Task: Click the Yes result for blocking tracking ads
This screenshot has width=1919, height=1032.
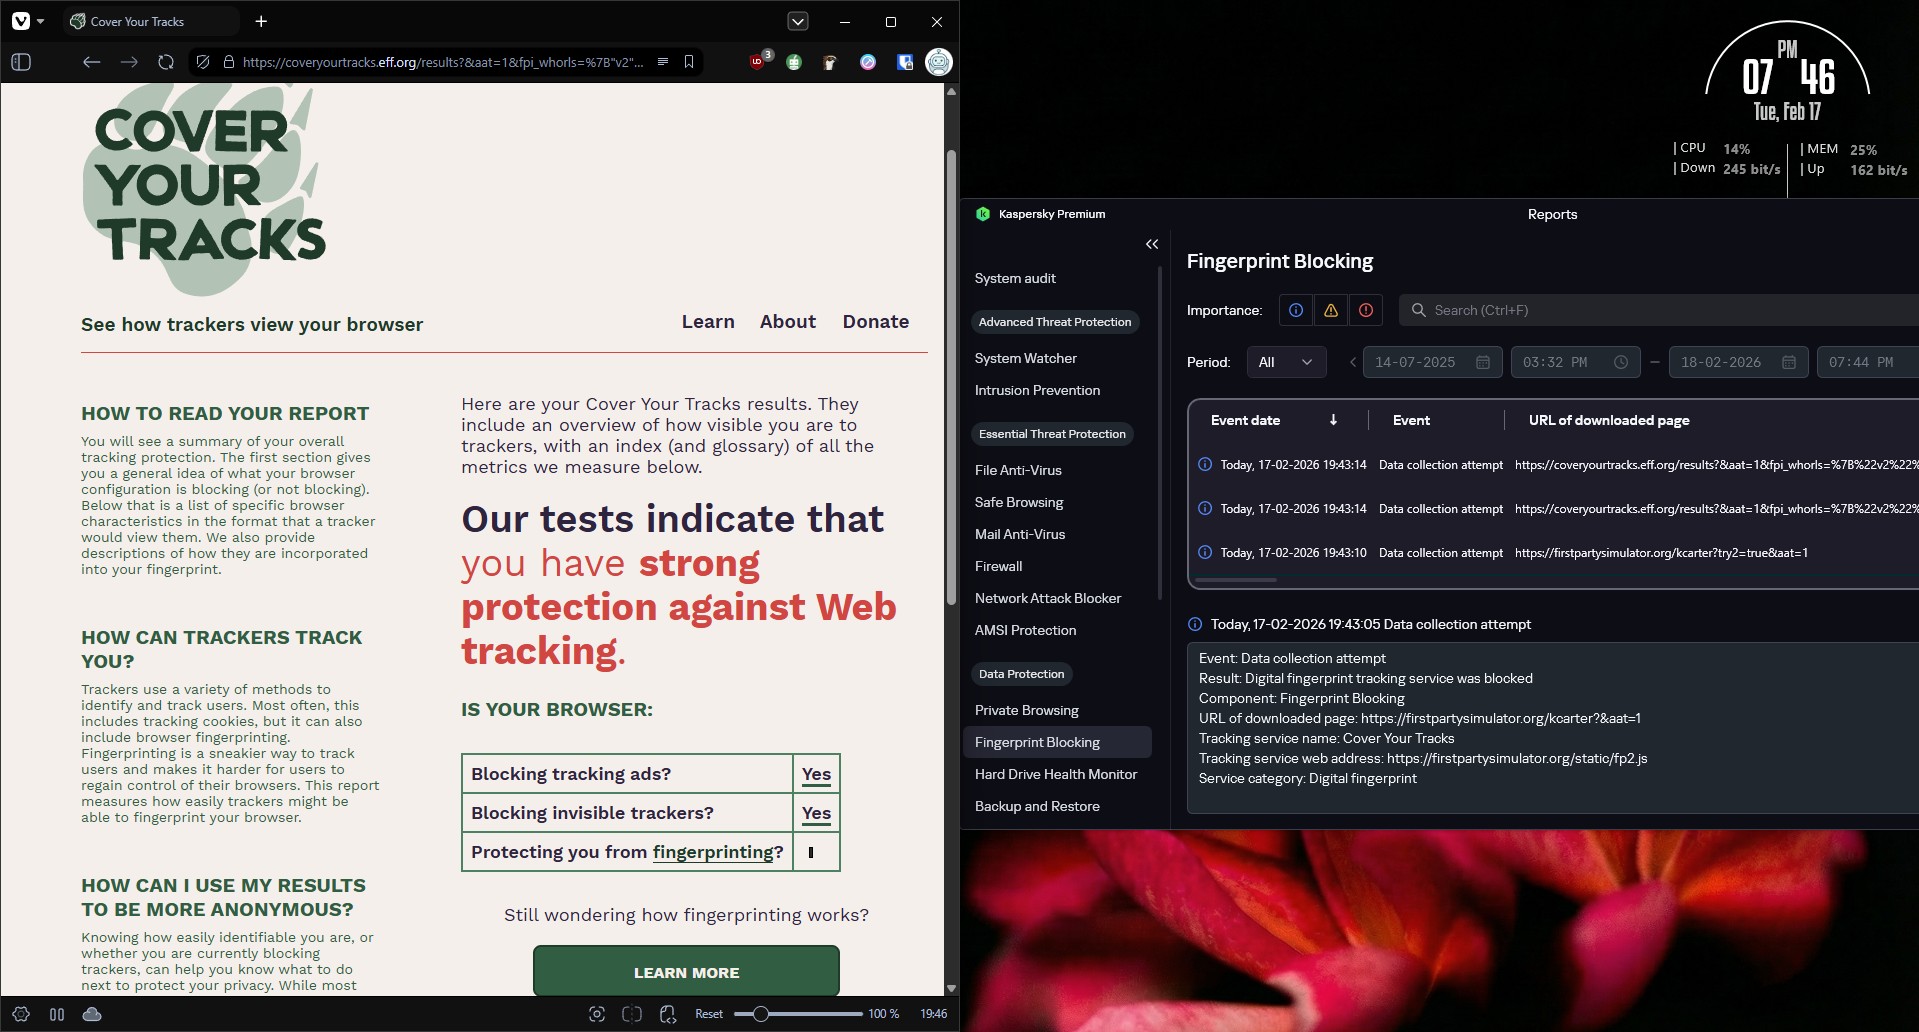Action: pyautogui.click(x=816, y=774)
